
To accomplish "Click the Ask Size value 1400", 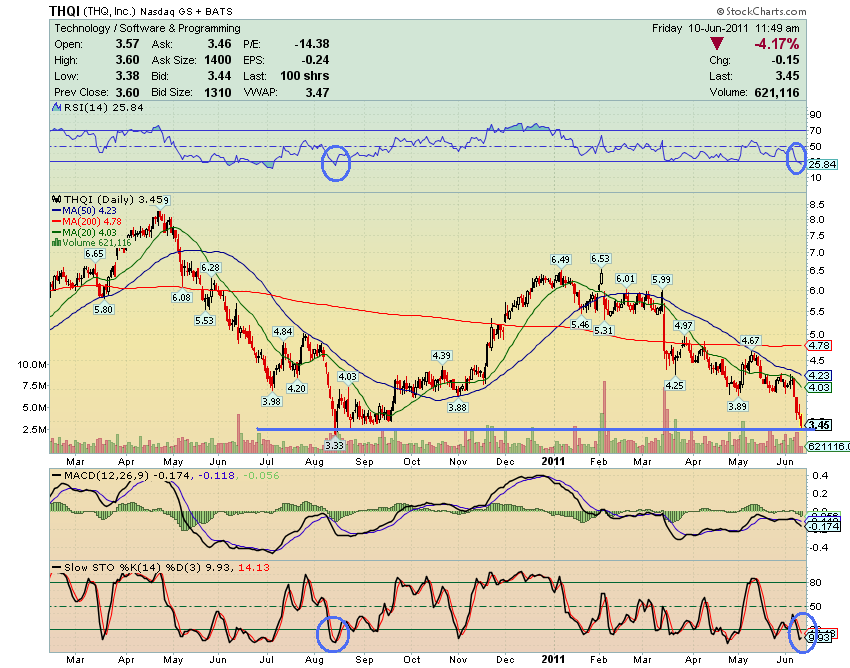I will tap(218, 60).
